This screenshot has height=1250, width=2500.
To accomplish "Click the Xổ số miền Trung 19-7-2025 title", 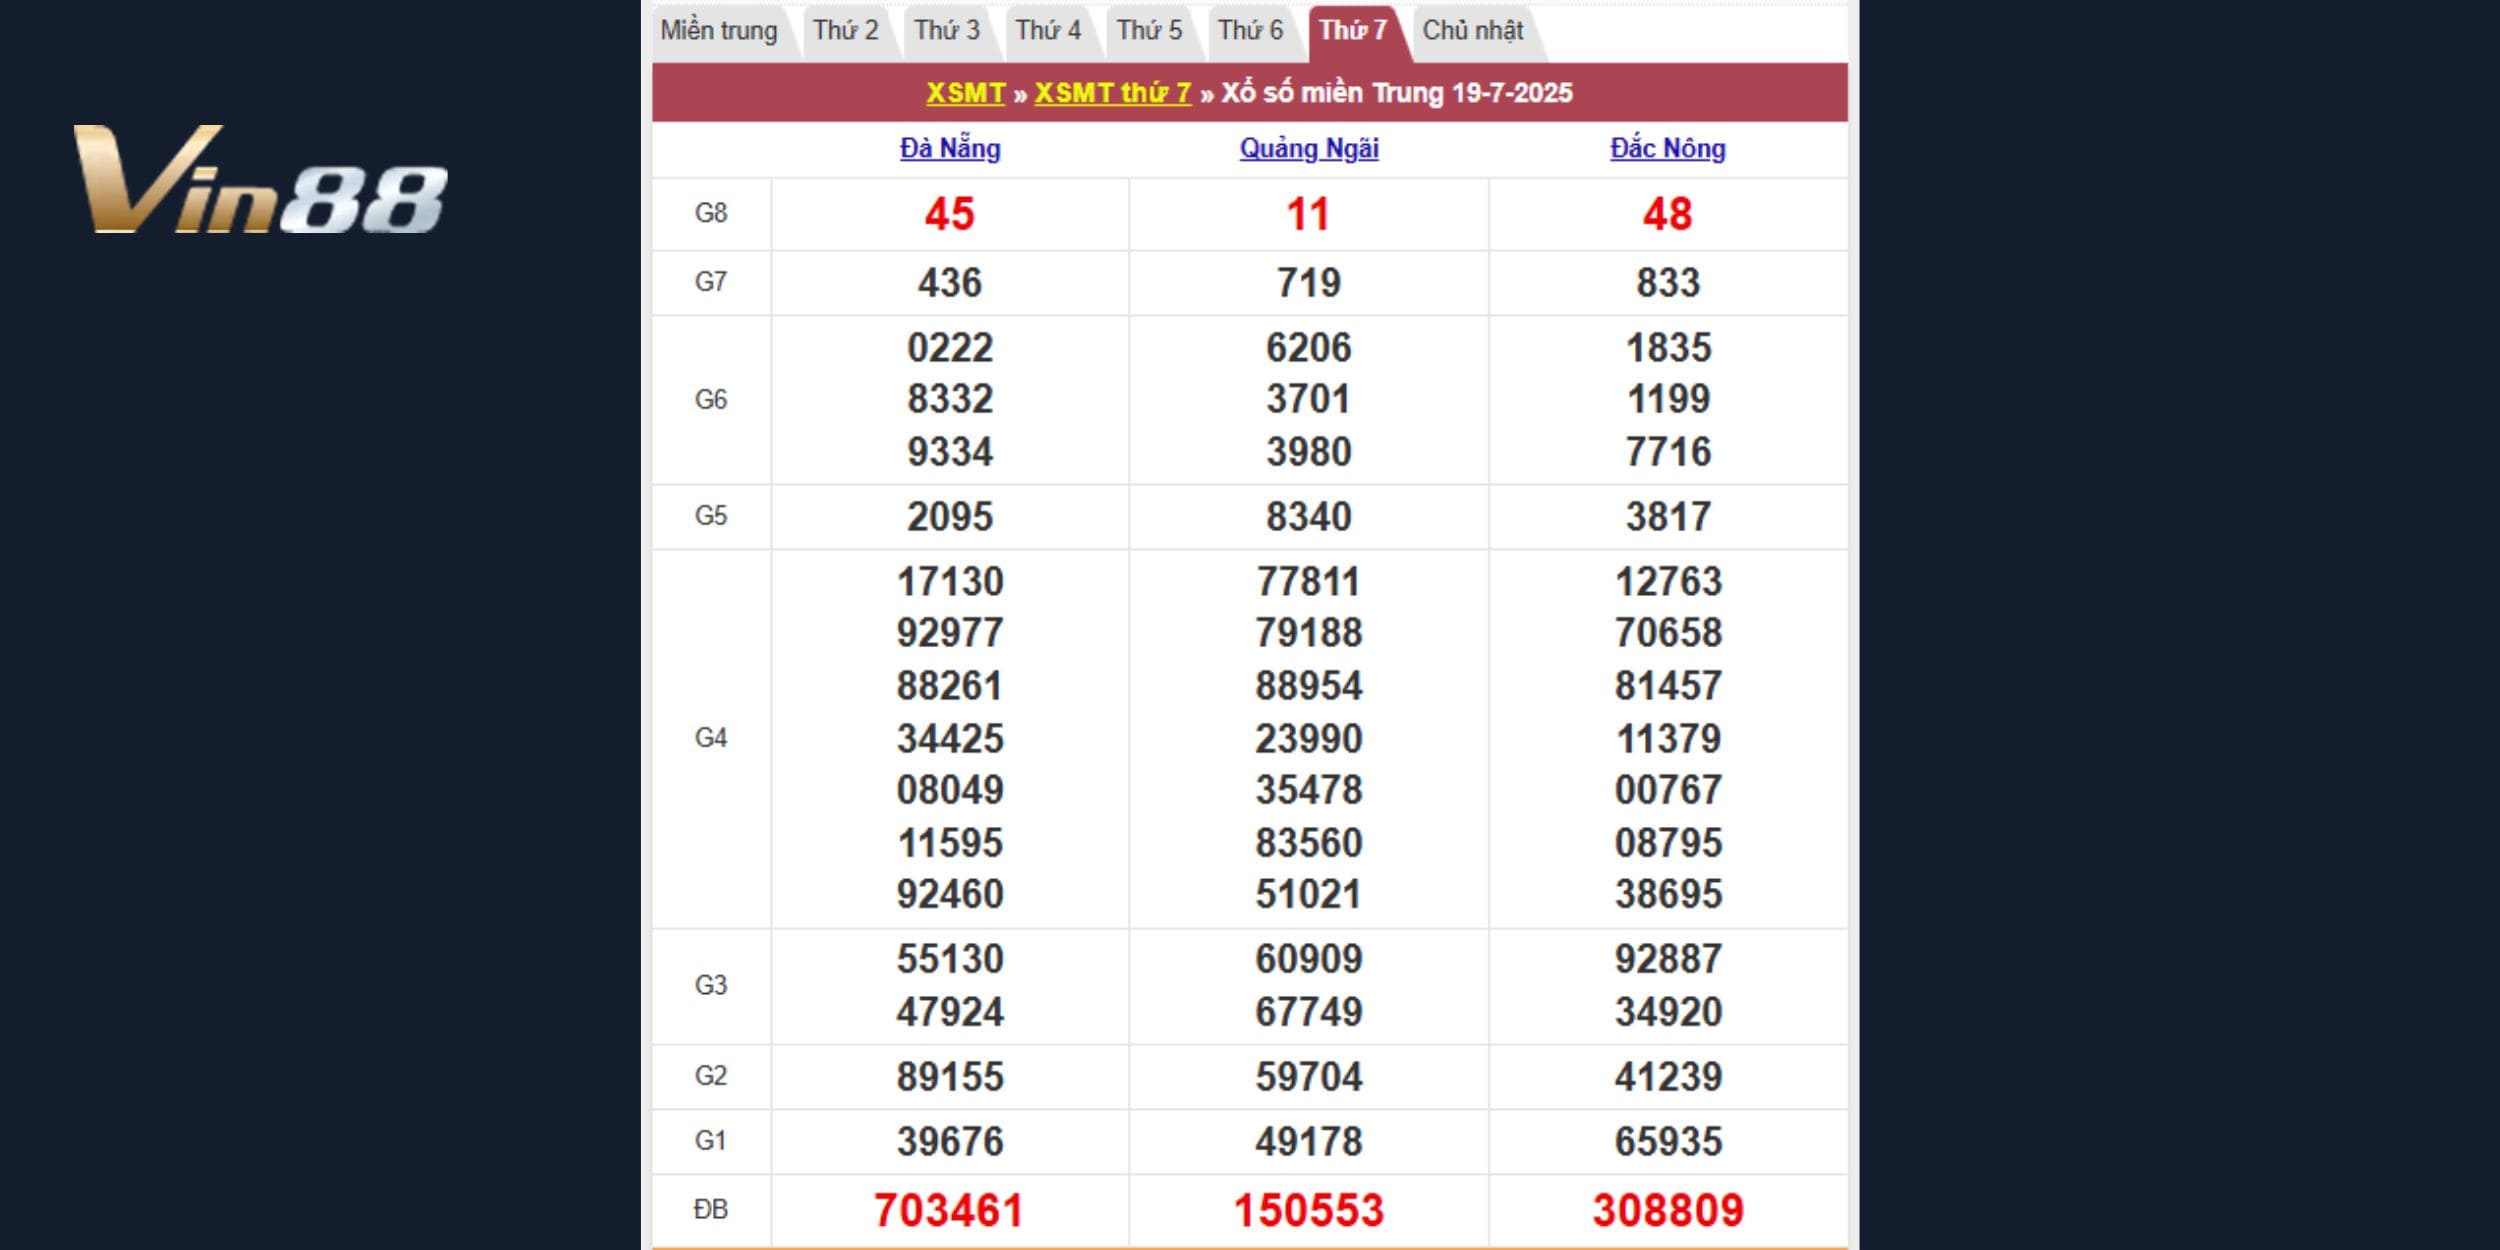I will pyautogui.click(x=1397, y=93).
